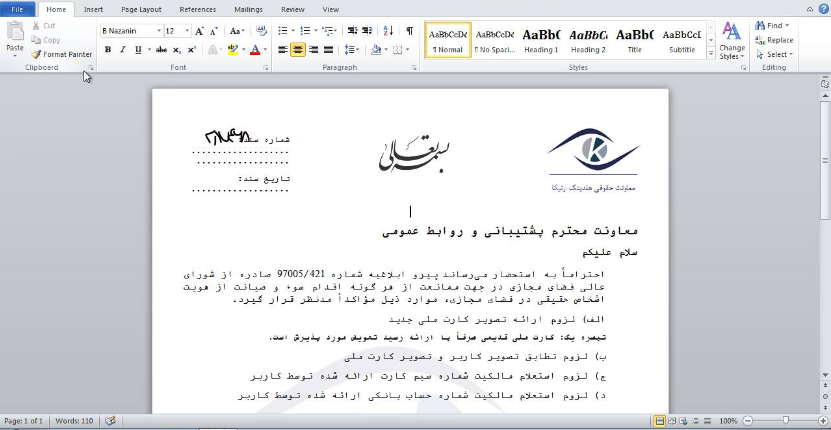This screenshot has width=831, height=430.
Task: Copy selection to clipboard
Action: tap(46, 40)
